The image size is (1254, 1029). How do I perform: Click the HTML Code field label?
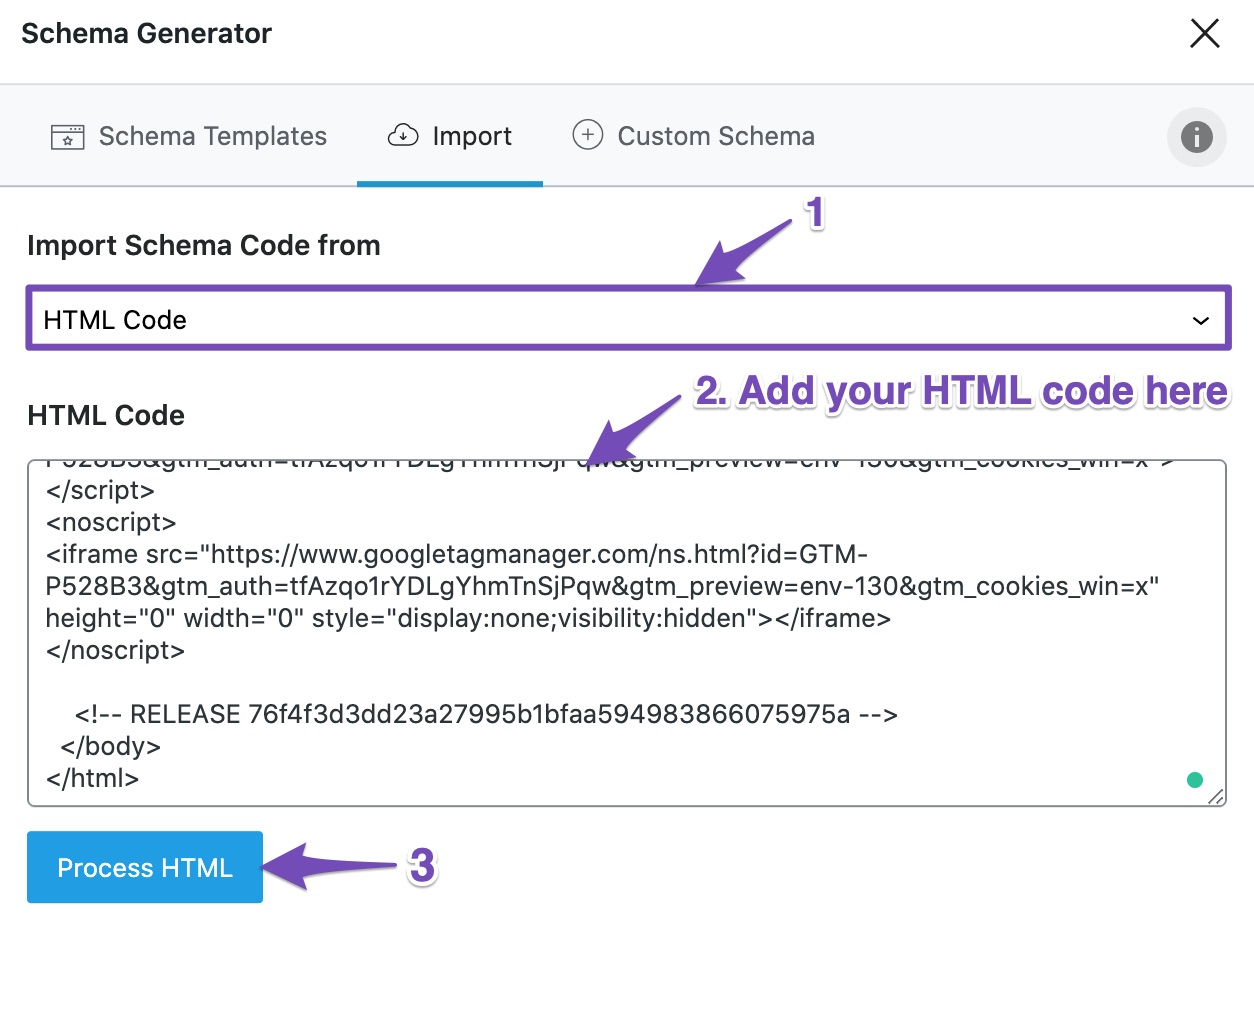[x=106, y=415]
